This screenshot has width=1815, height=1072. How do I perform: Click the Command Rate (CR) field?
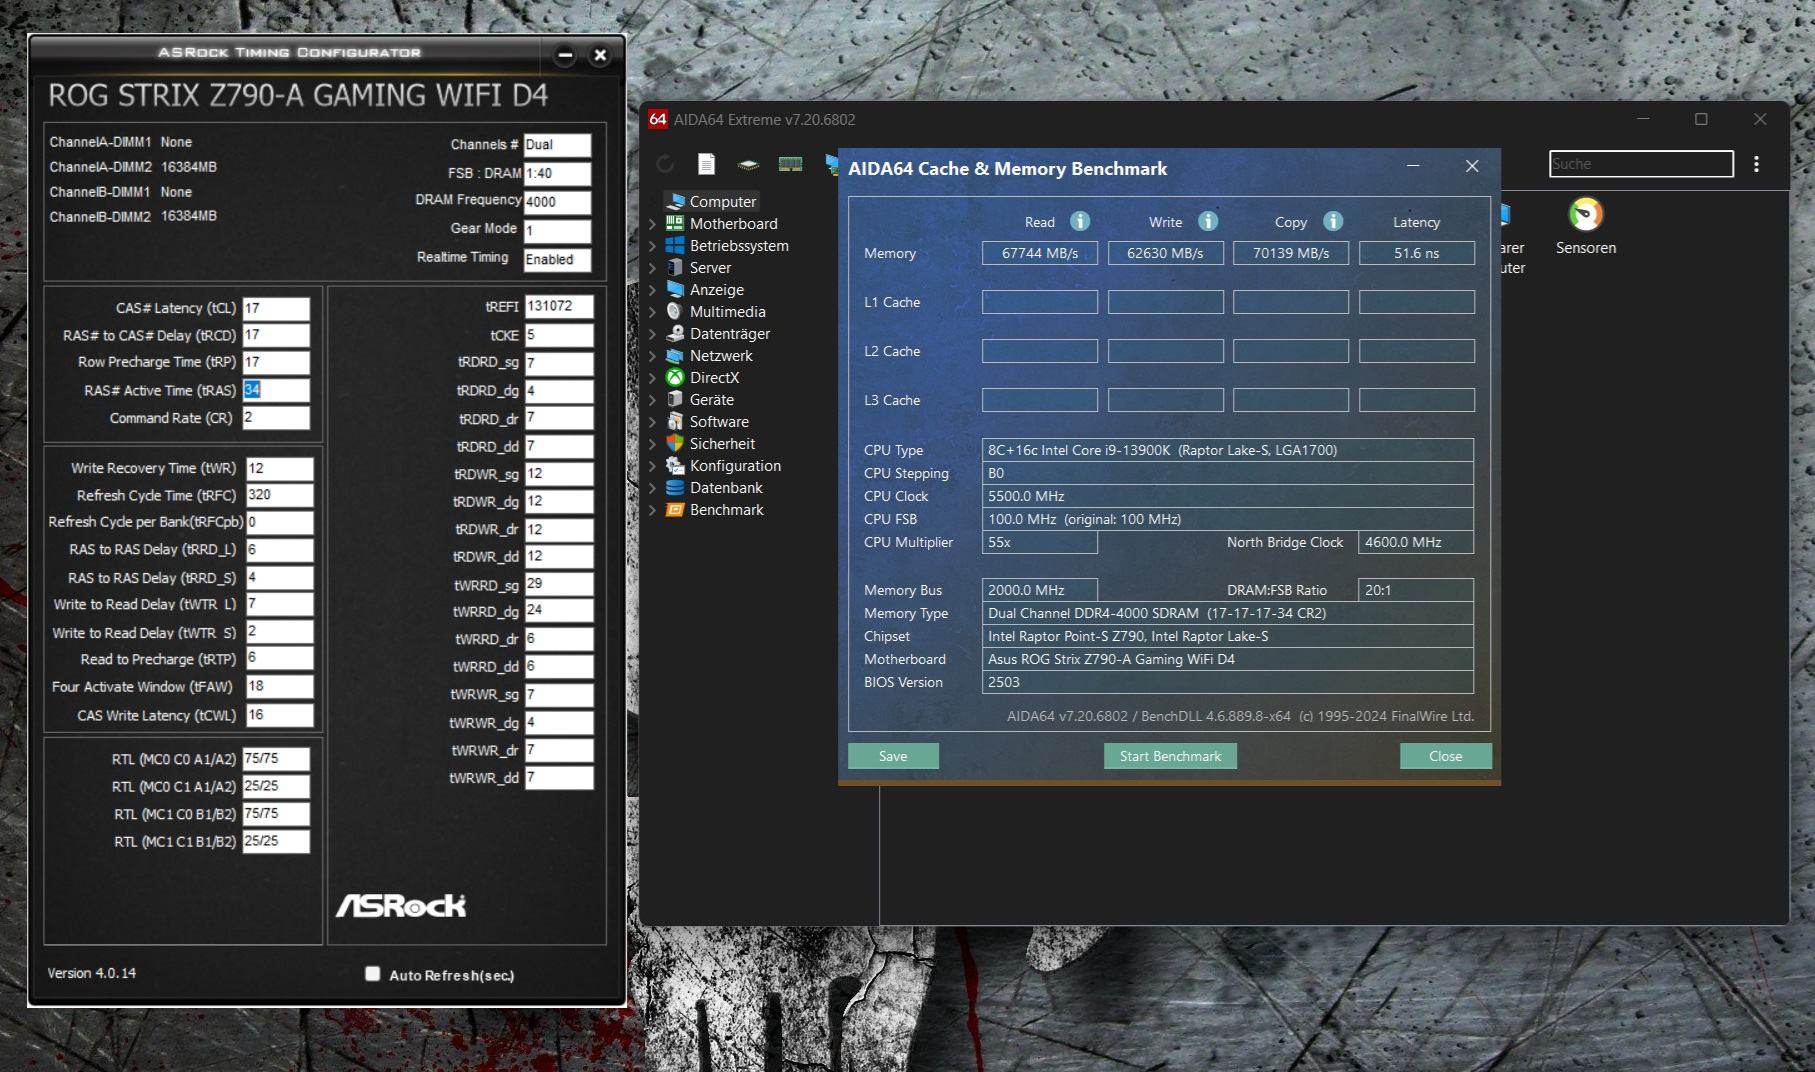coord(276,418)
